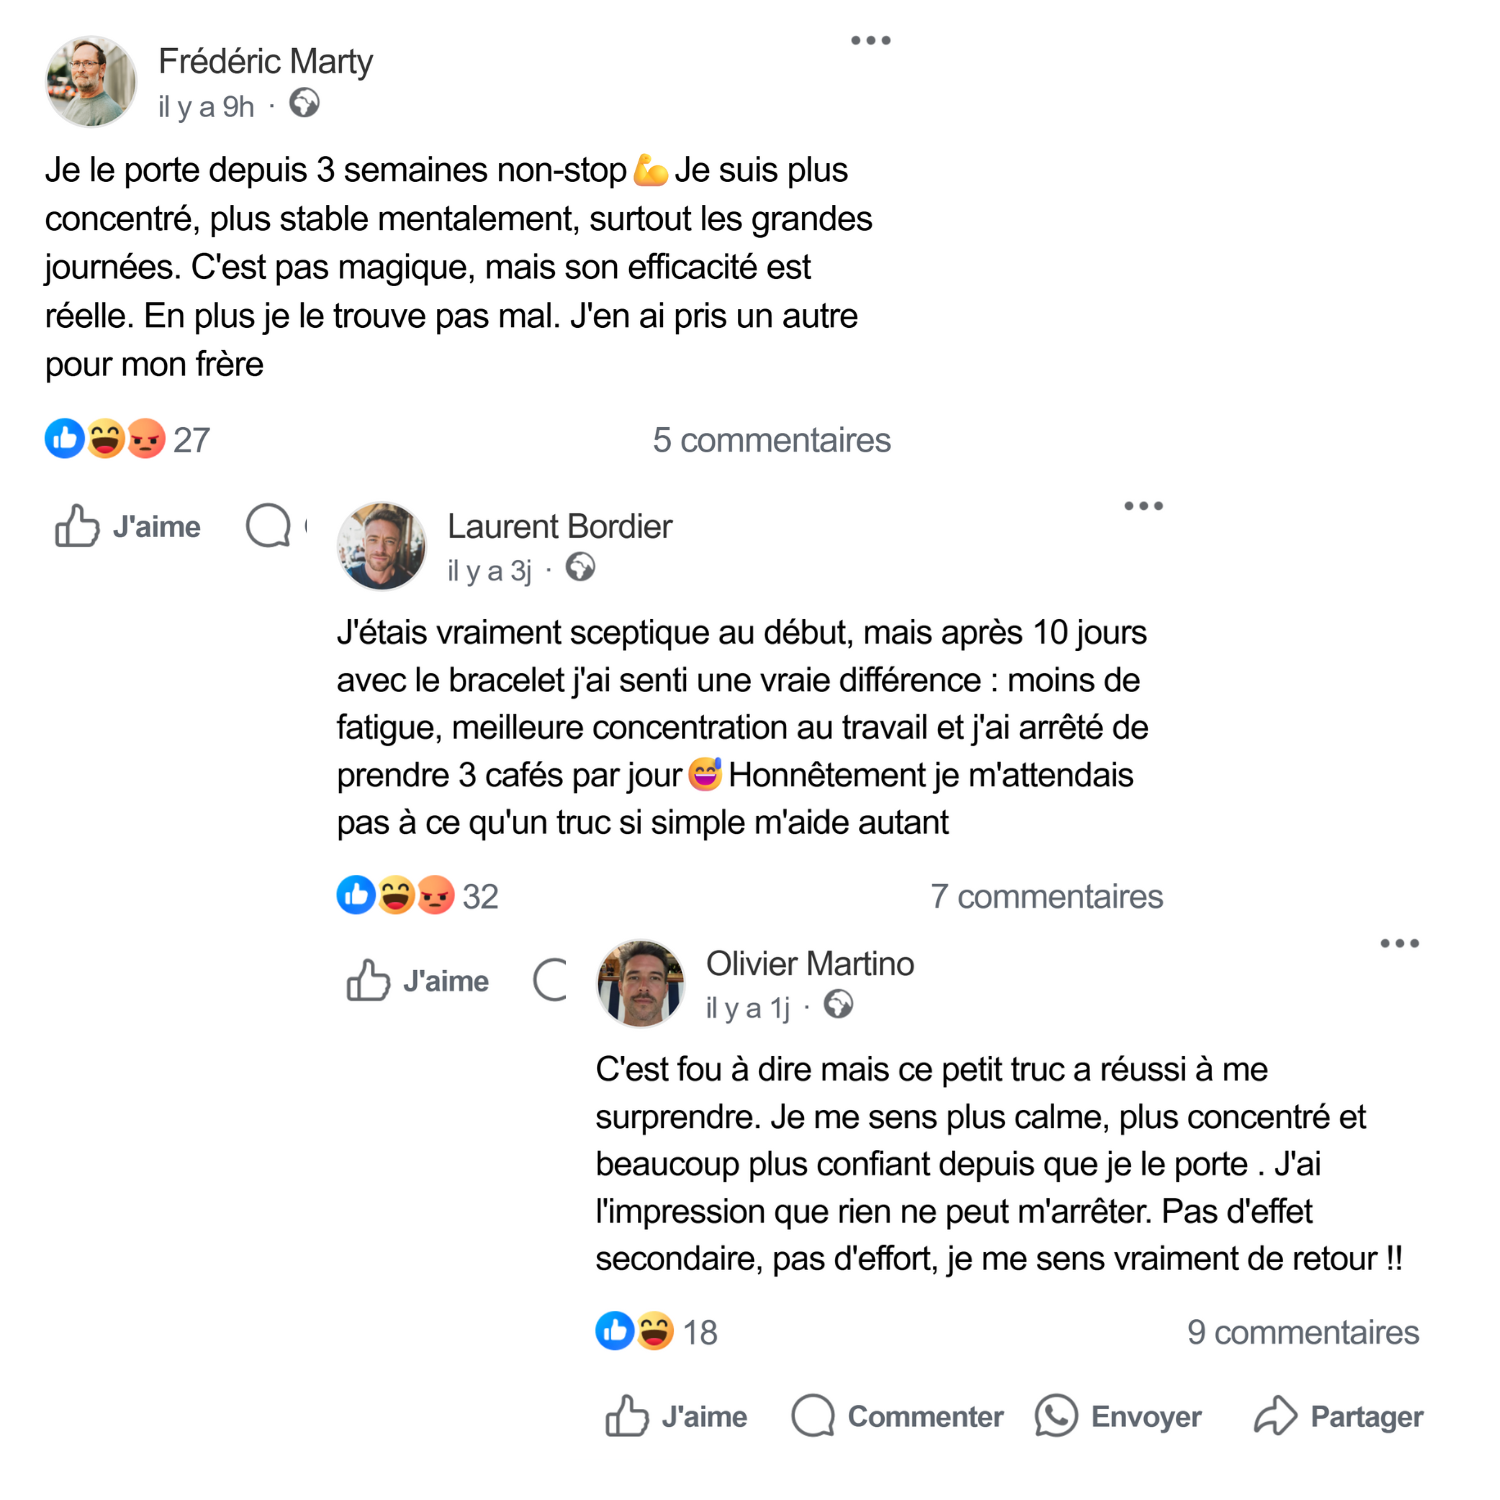The width and height of the screenshot is (1500, 1500).
Task: Open three-dot menu on Laurent Bordier's post
Action: pyautogui.click(x=1143, y=506)
